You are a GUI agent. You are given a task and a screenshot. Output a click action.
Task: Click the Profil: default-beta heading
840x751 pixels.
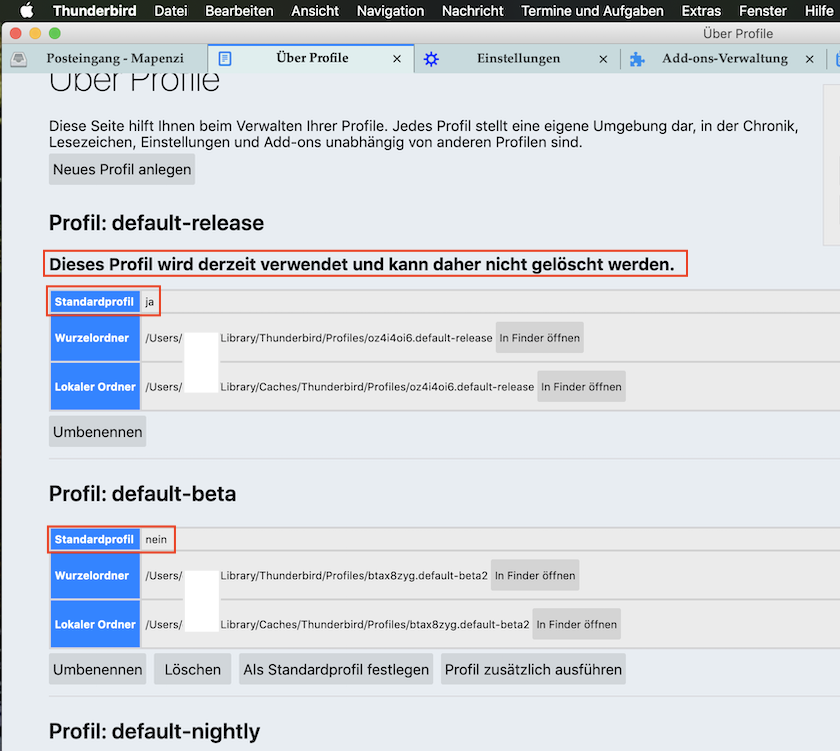pyautogui.click(x=142, y=493)
